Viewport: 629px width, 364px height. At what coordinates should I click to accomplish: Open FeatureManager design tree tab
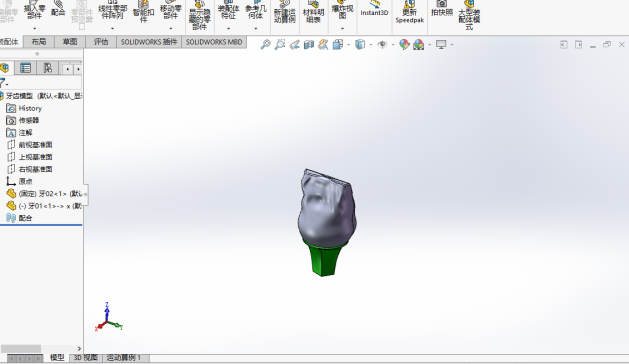point(5,68)
